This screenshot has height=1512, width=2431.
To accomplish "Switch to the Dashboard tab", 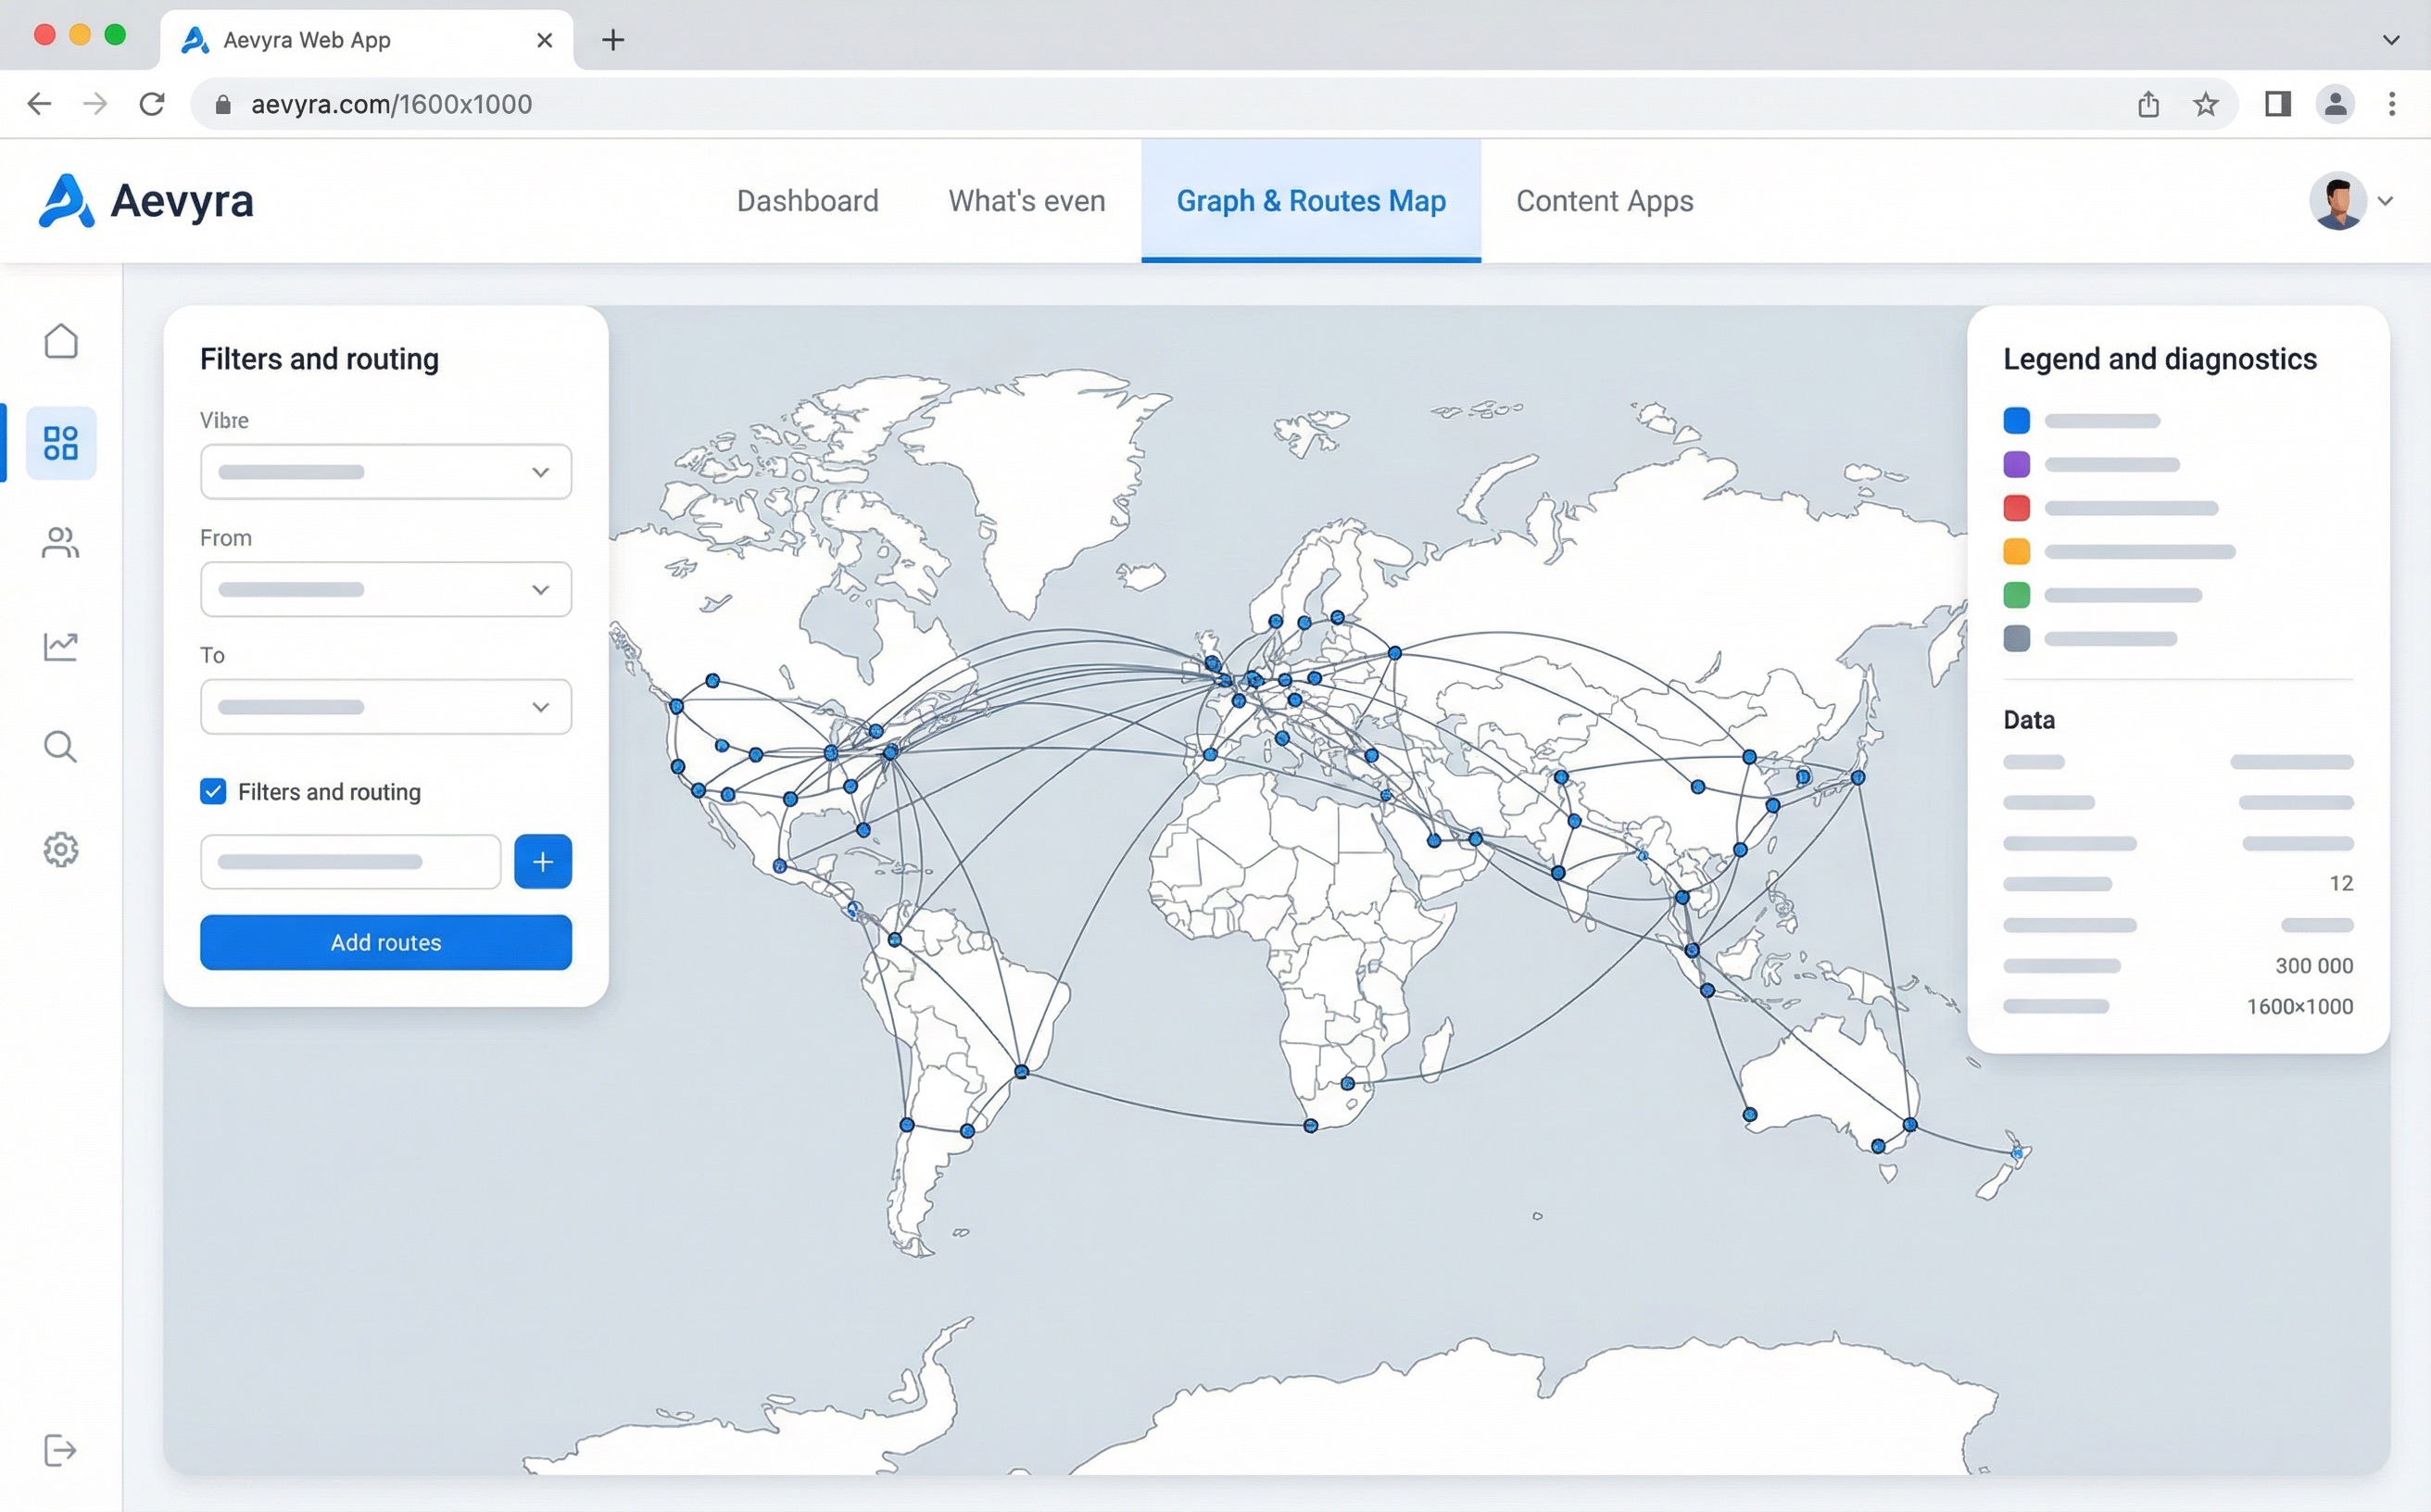I will (807, 200).
